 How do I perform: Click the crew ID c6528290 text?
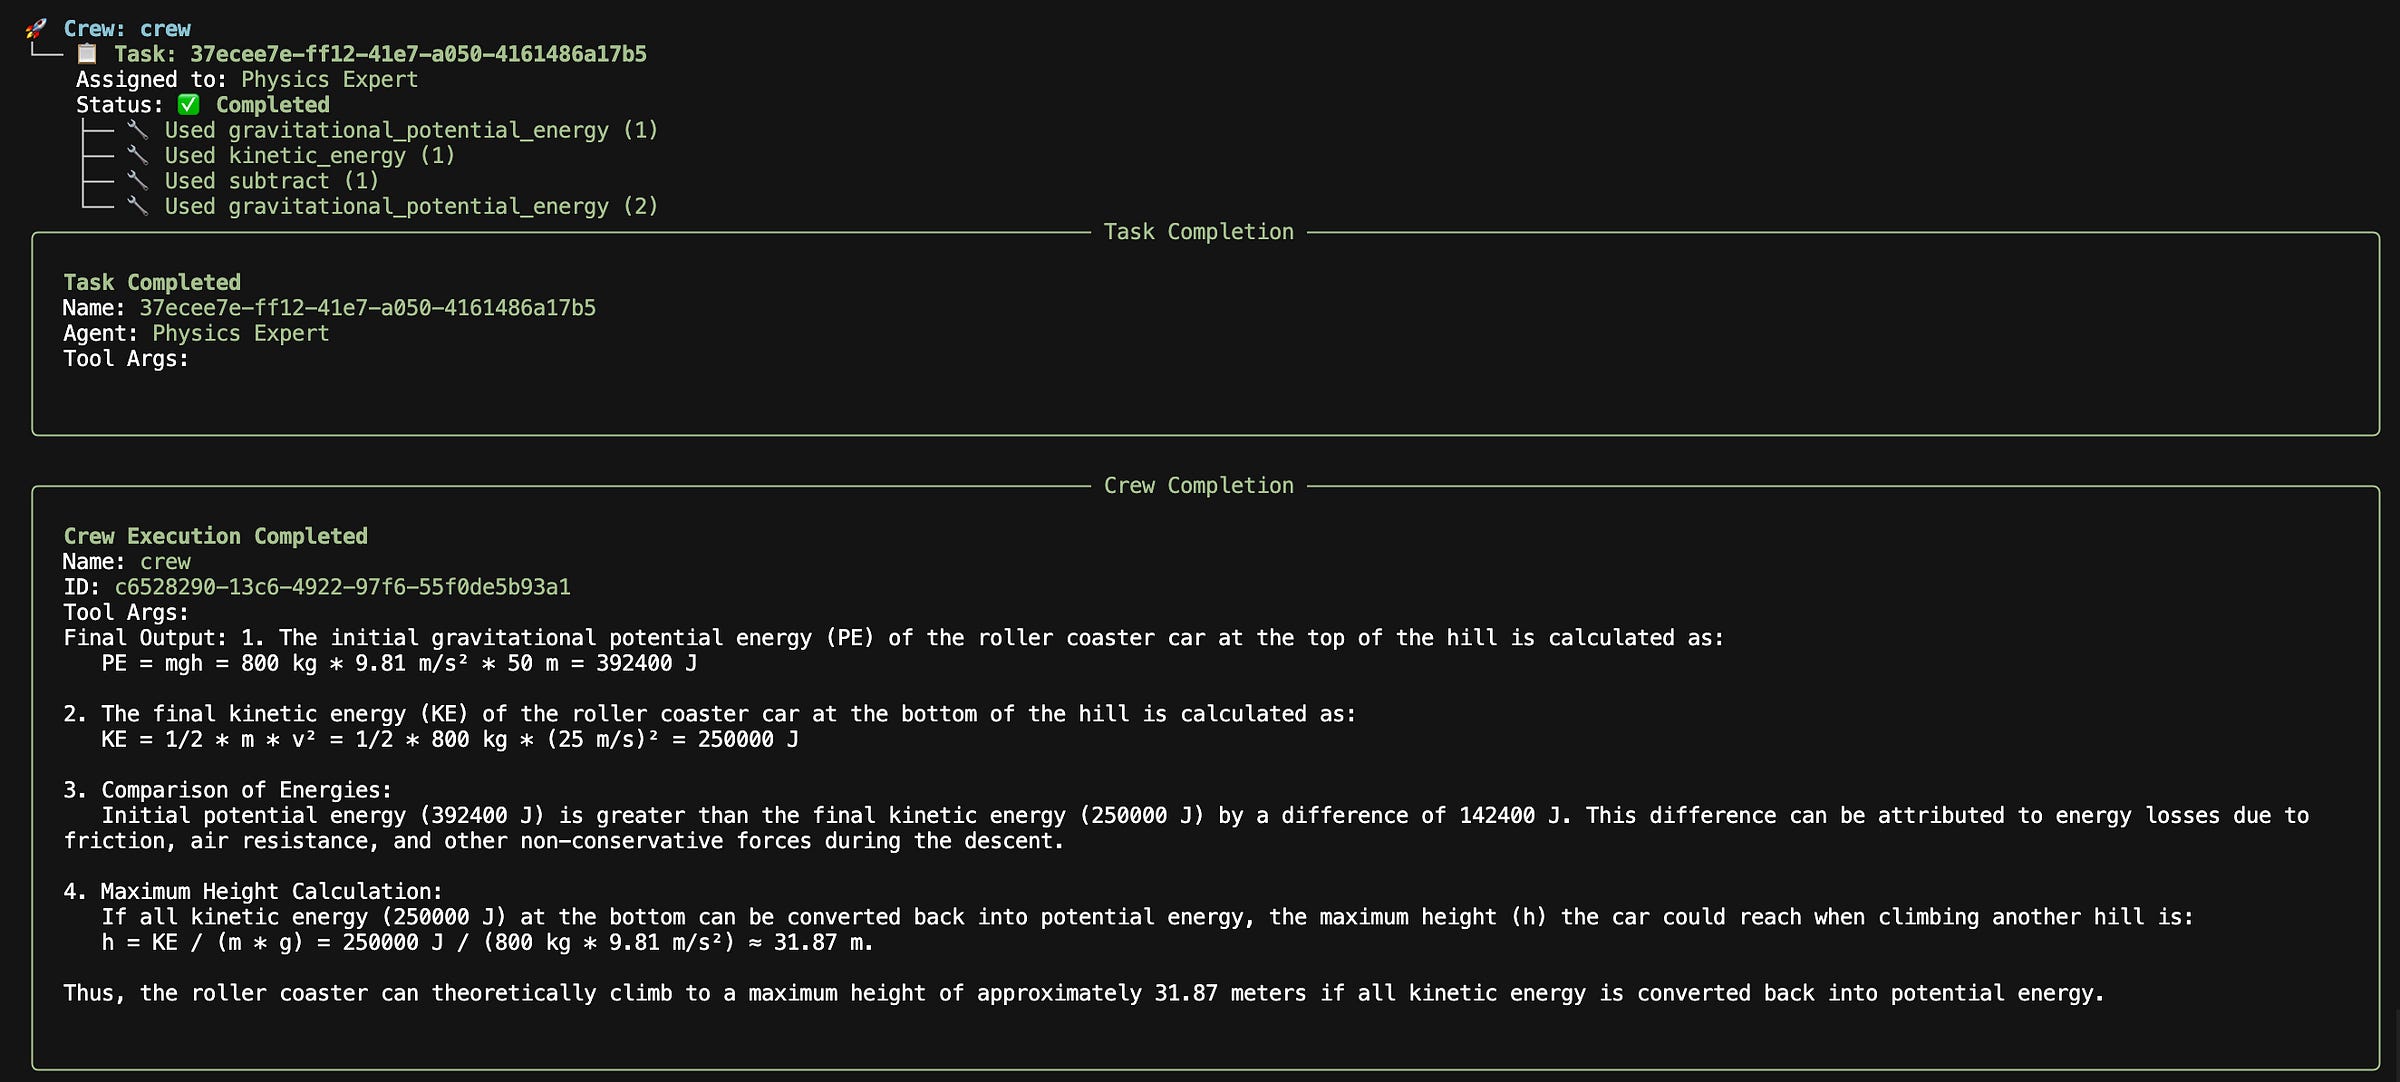pos(342,587)
